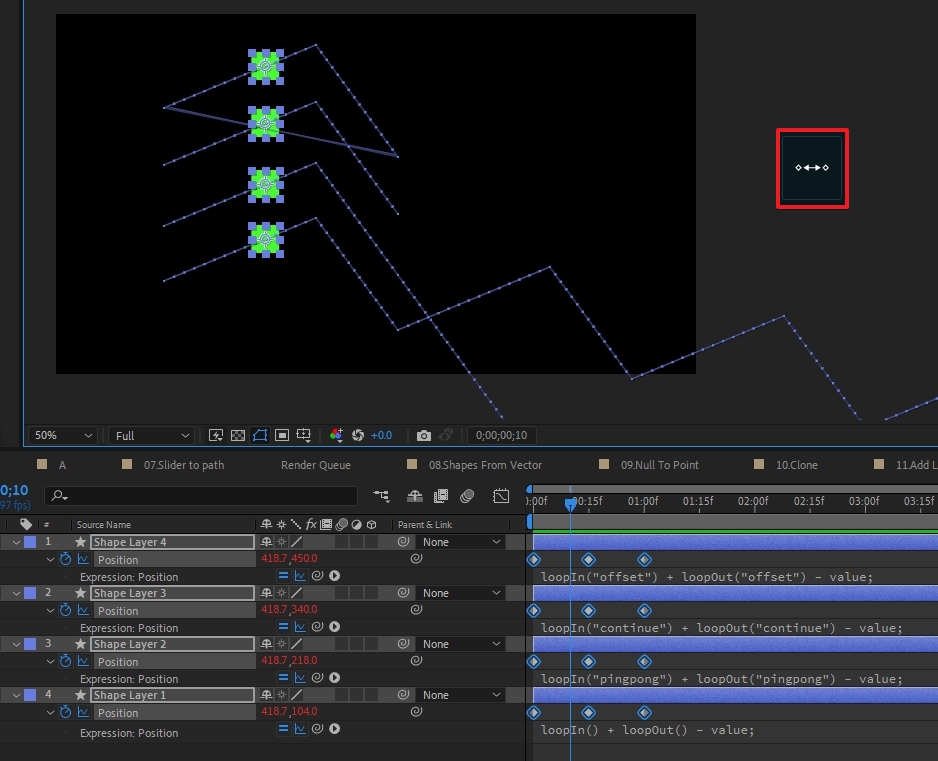Click the Position stopwatch on Shape Layer 4
The image size is (938, 761).
(66, 560)
